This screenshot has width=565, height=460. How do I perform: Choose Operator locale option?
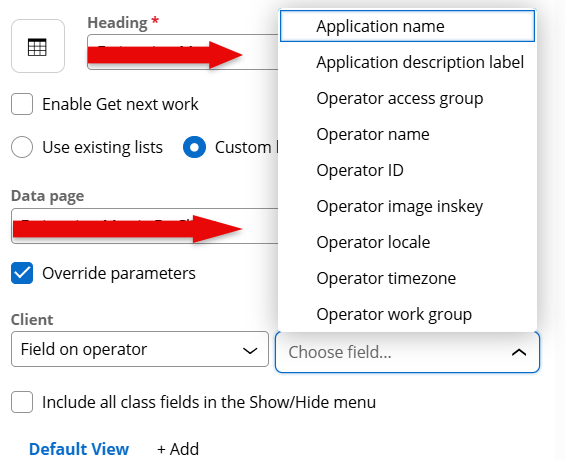(407, 242)
